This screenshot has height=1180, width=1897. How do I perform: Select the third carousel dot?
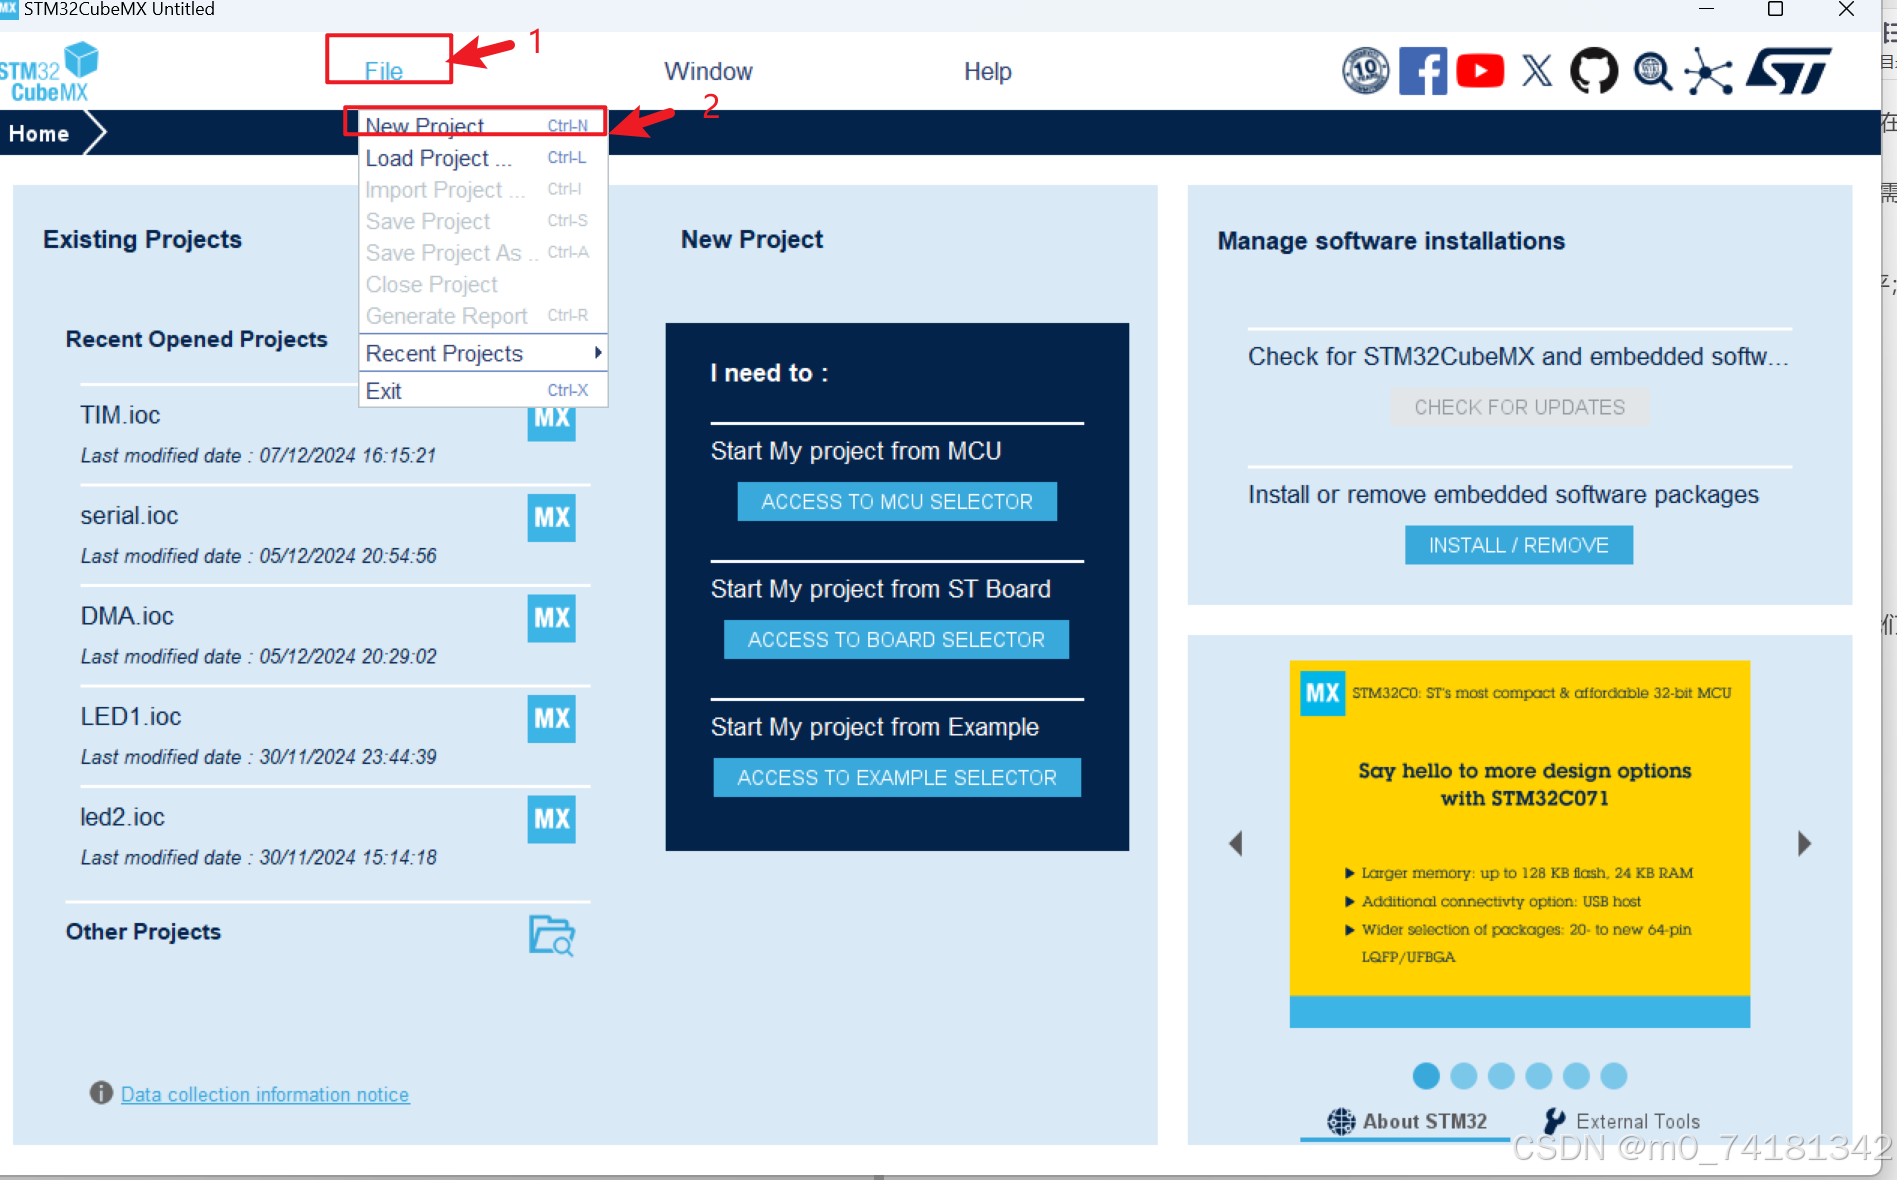coord(1501,1076)
